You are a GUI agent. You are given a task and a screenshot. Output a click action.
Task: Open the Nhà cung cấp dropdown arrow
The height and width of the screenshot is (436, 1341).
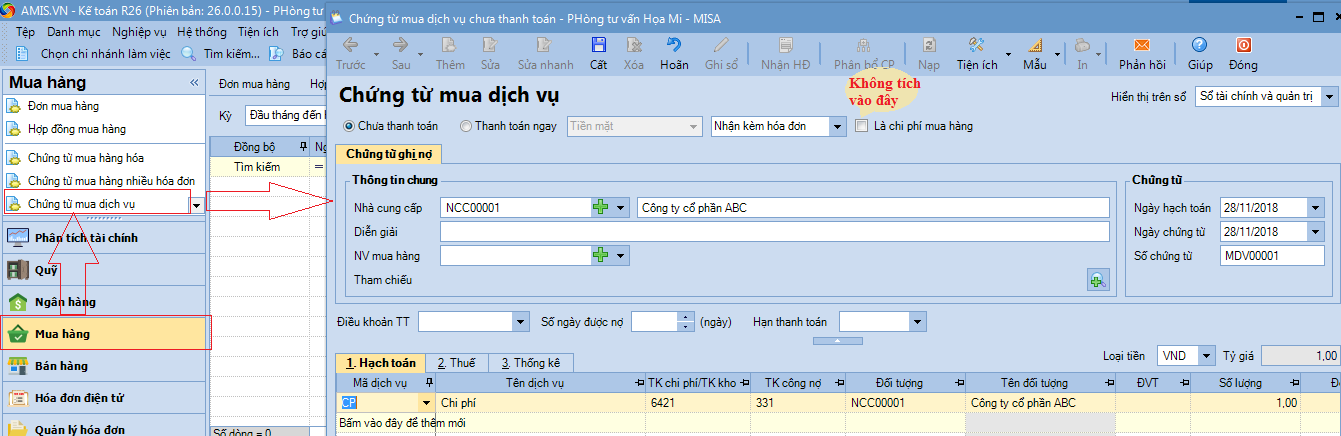point(620,207)
